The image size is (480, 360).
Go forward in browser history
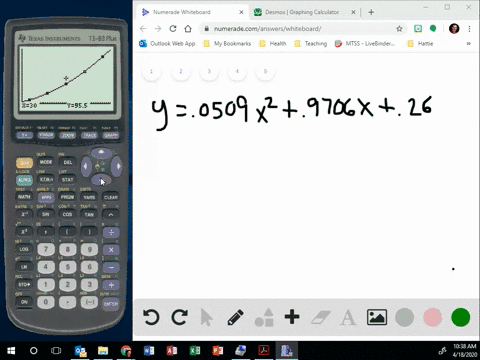coord(158,29)
